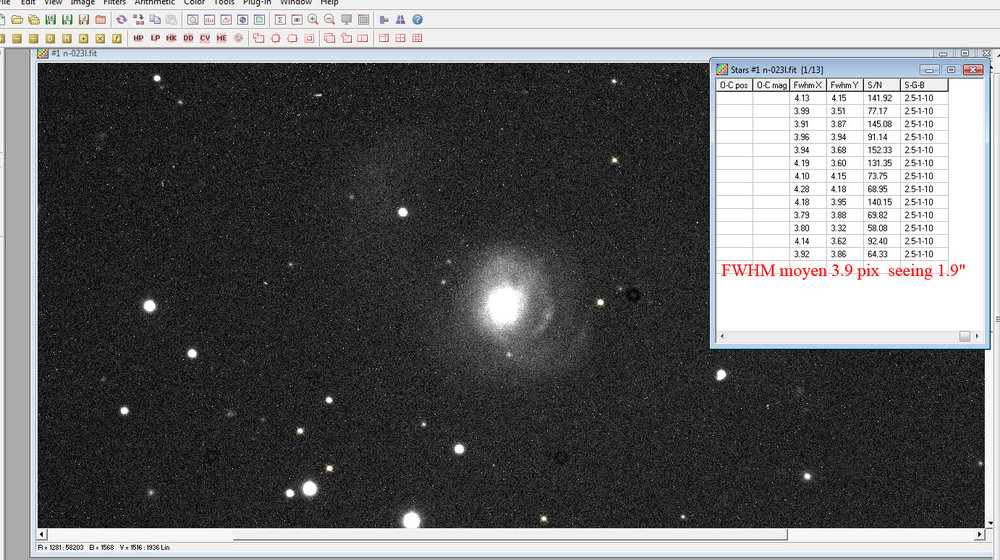This screenshot has width=1000, height=560.
Task: Click the #1 n-023l.fit image window title
Action: click(74, 54)
